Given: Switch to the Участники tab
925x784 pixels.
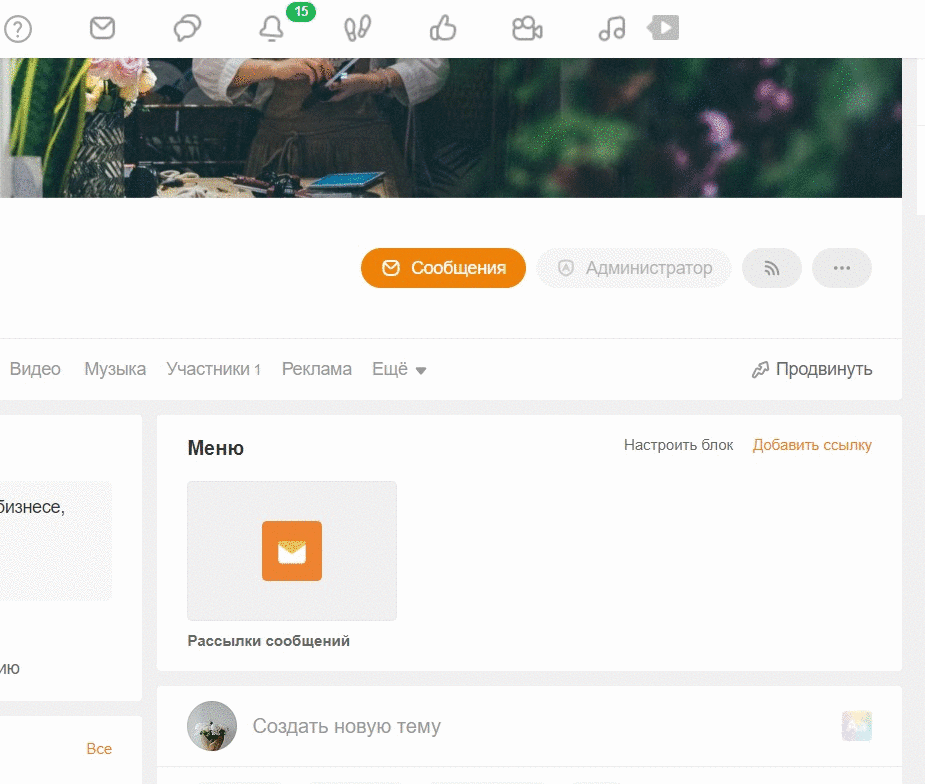Looking at the screenshot, I should pos(213,369).
